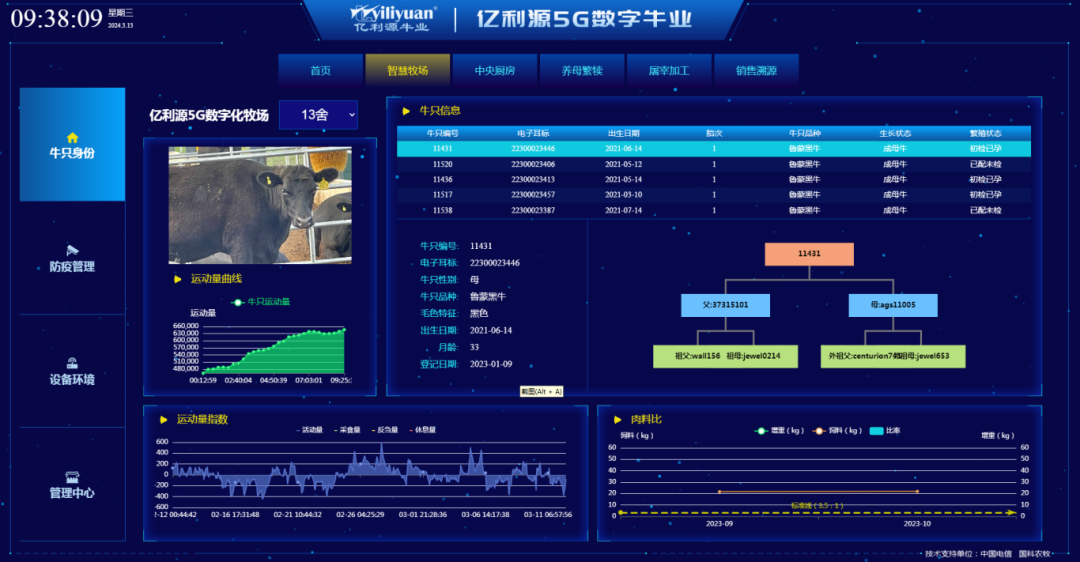Viewport: 1080px width, 562px height.
Task: Click the 2023-09 axis label
Action: 719,523
